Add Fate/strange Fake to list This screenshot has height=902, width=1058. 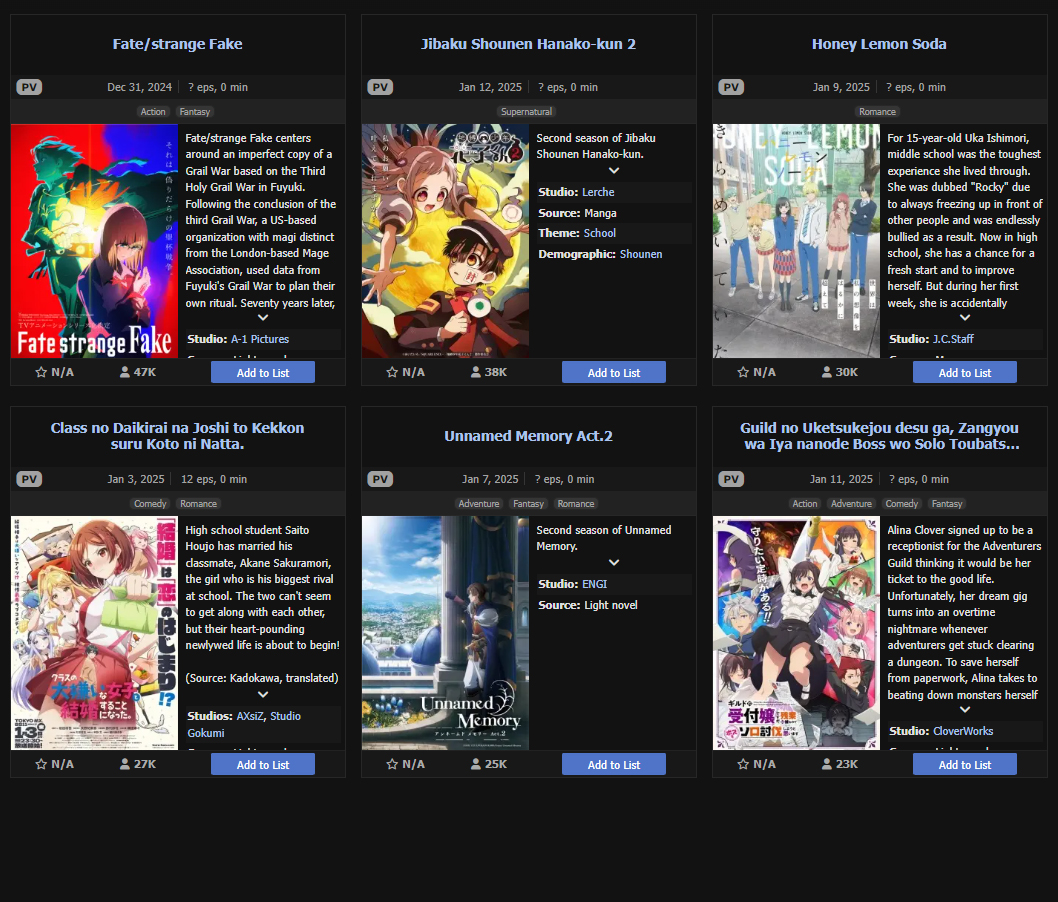click(x=263, y=372)
